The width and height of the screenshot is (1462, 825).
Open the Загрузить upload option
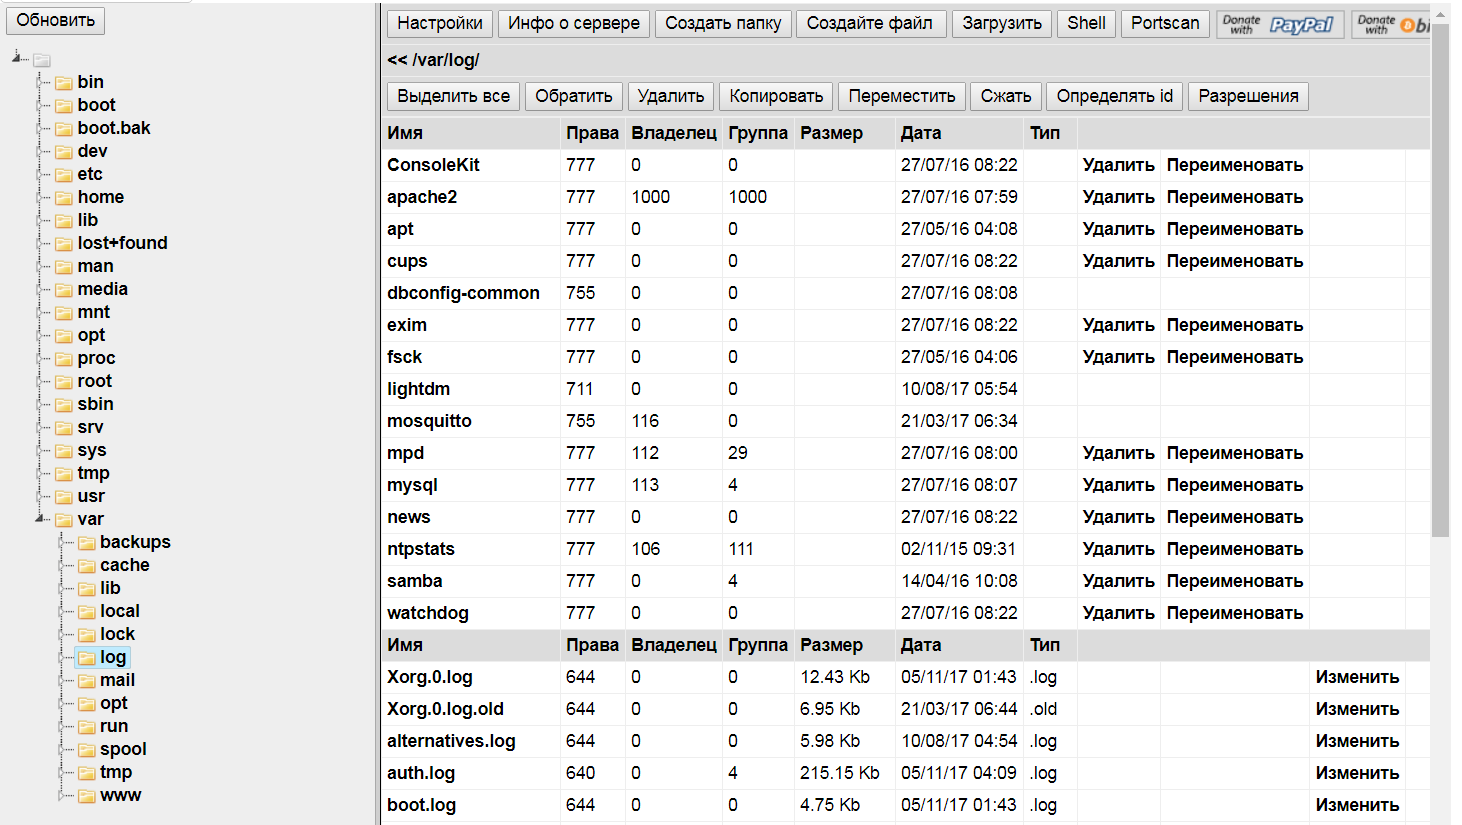point(1002,23)
